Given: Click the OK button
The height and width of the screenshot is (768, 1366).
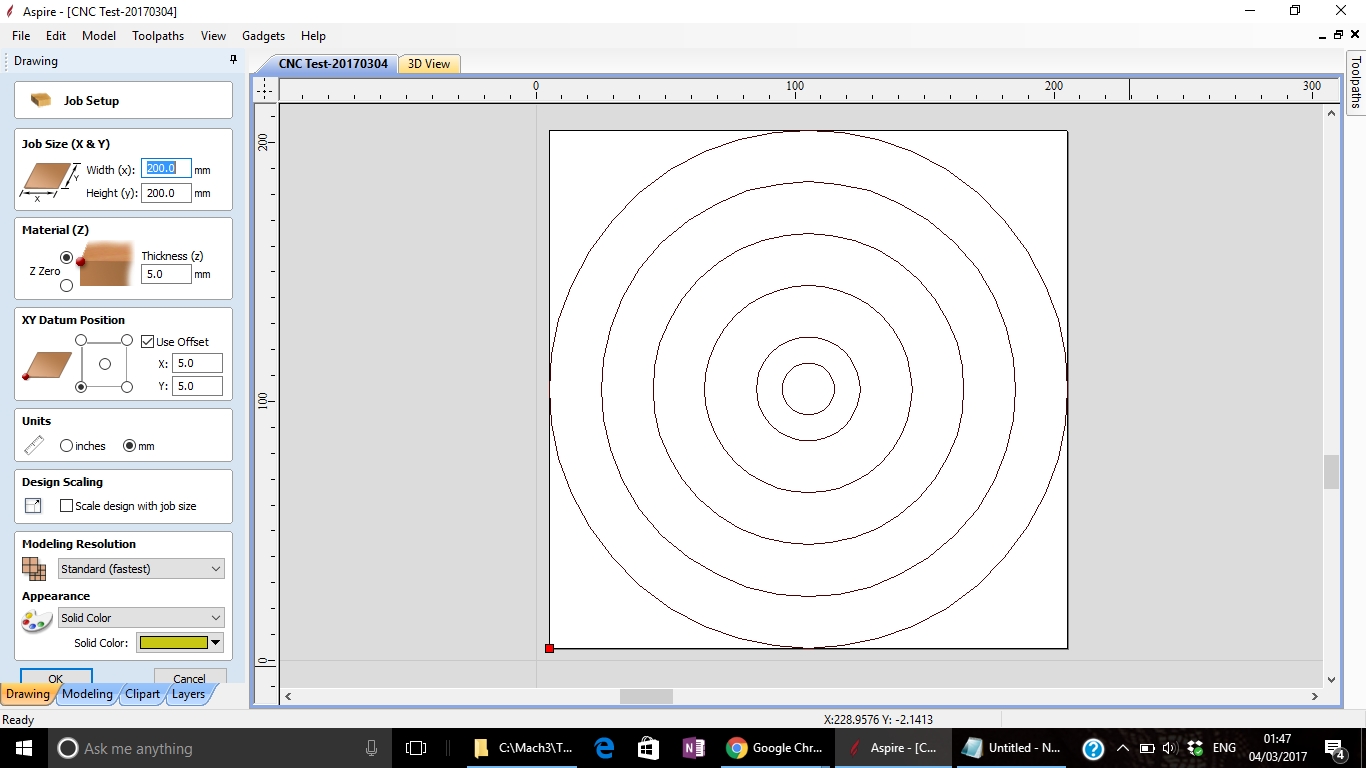Looking at the screenshot, I should point(56,678).
